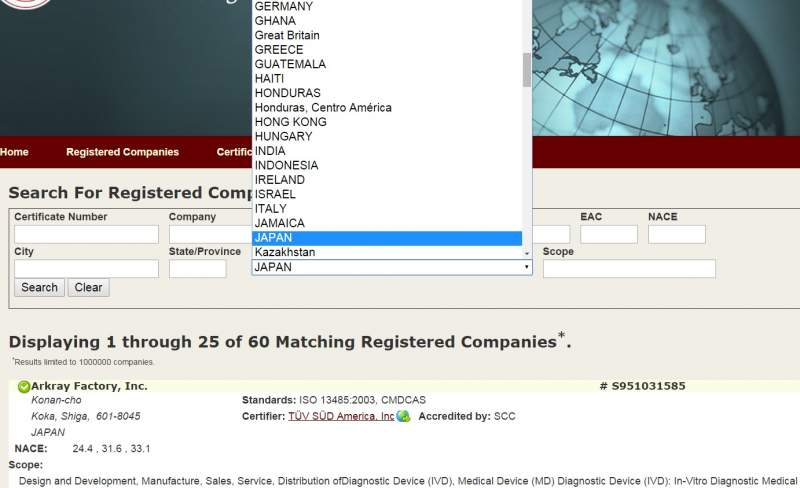800x488 pixels.
Task: Focus the Company input field
Action: point(210,234)
